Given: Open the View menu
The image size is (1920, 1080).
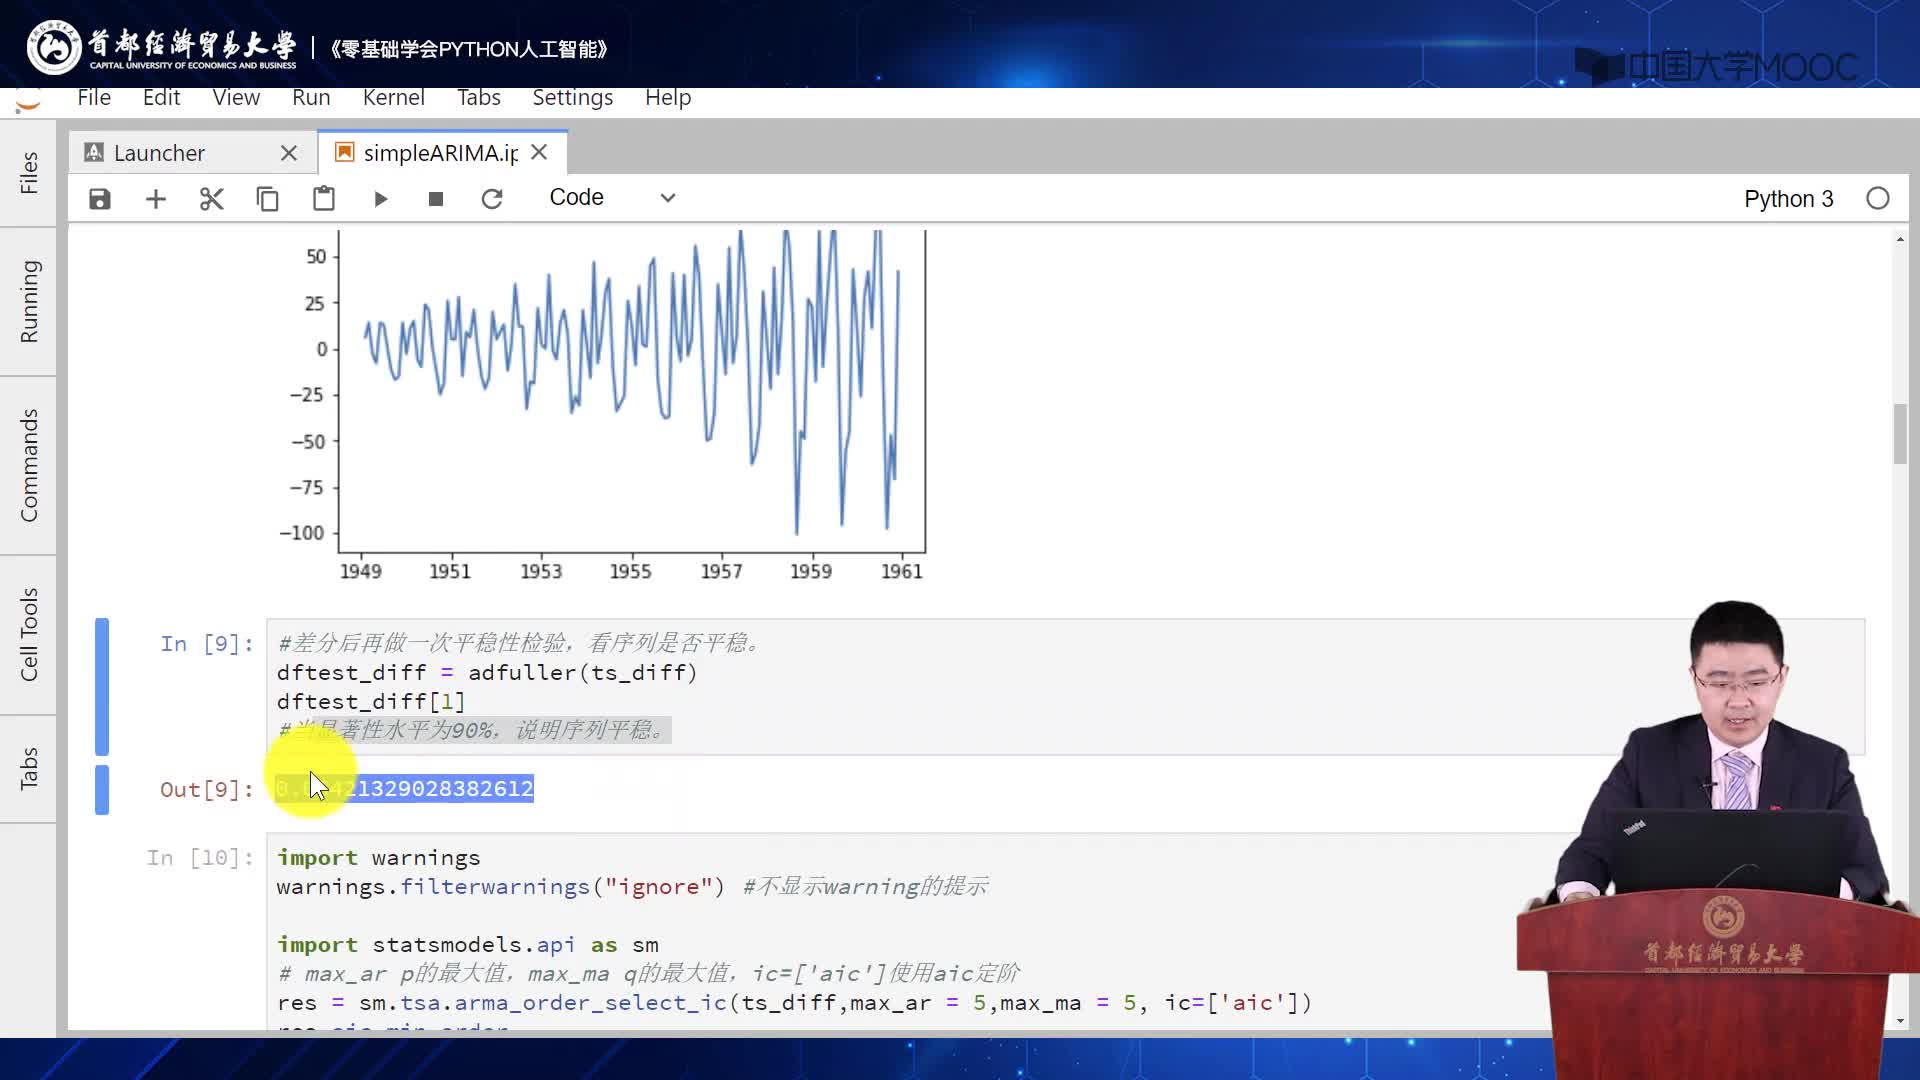Looking at the screenshot, I should [x=236, y=98].
